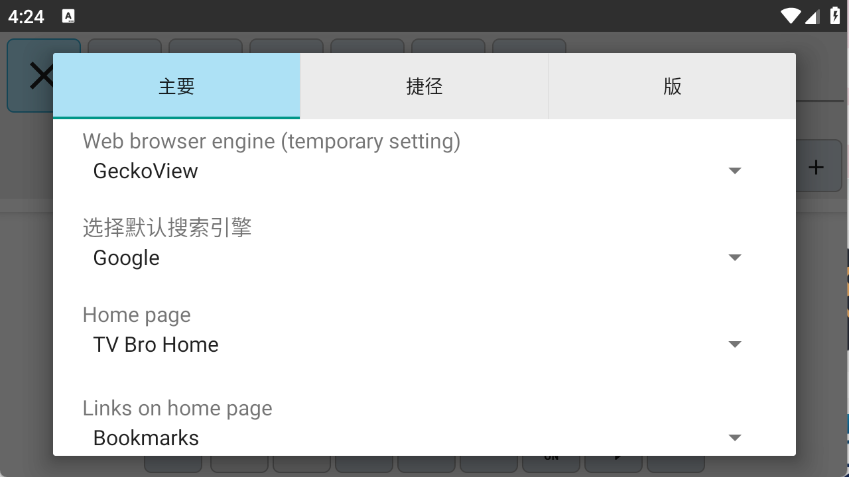Click the GeckoView engine selection
Image resolution: width=849 pixels, height=477 pixels.
146,171
